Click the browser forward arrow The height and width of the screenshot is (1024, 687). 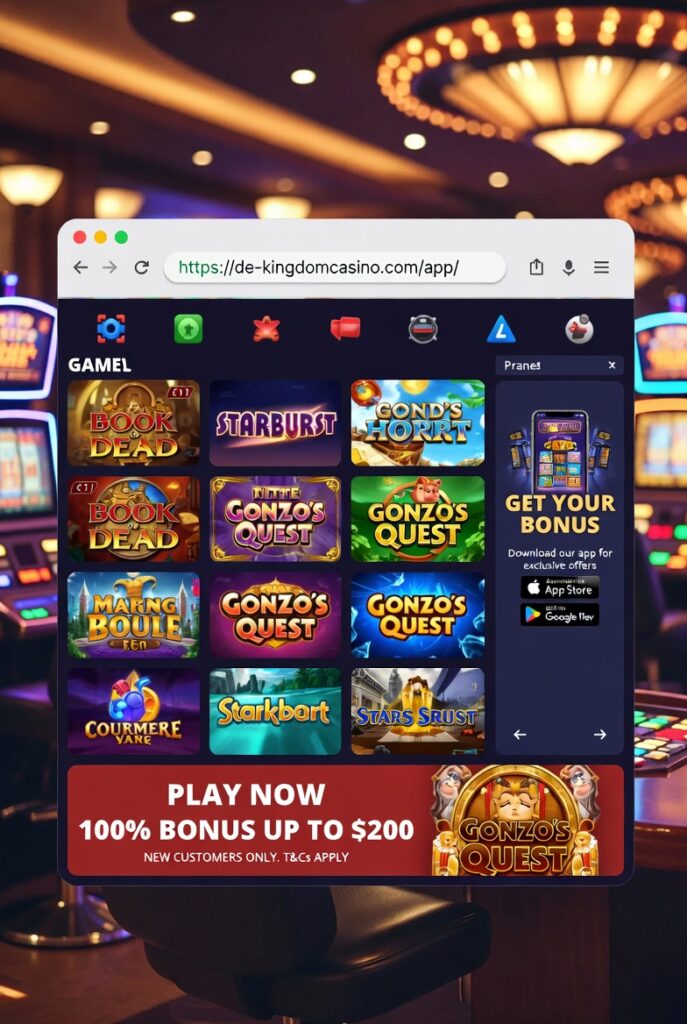pos(110,267)
